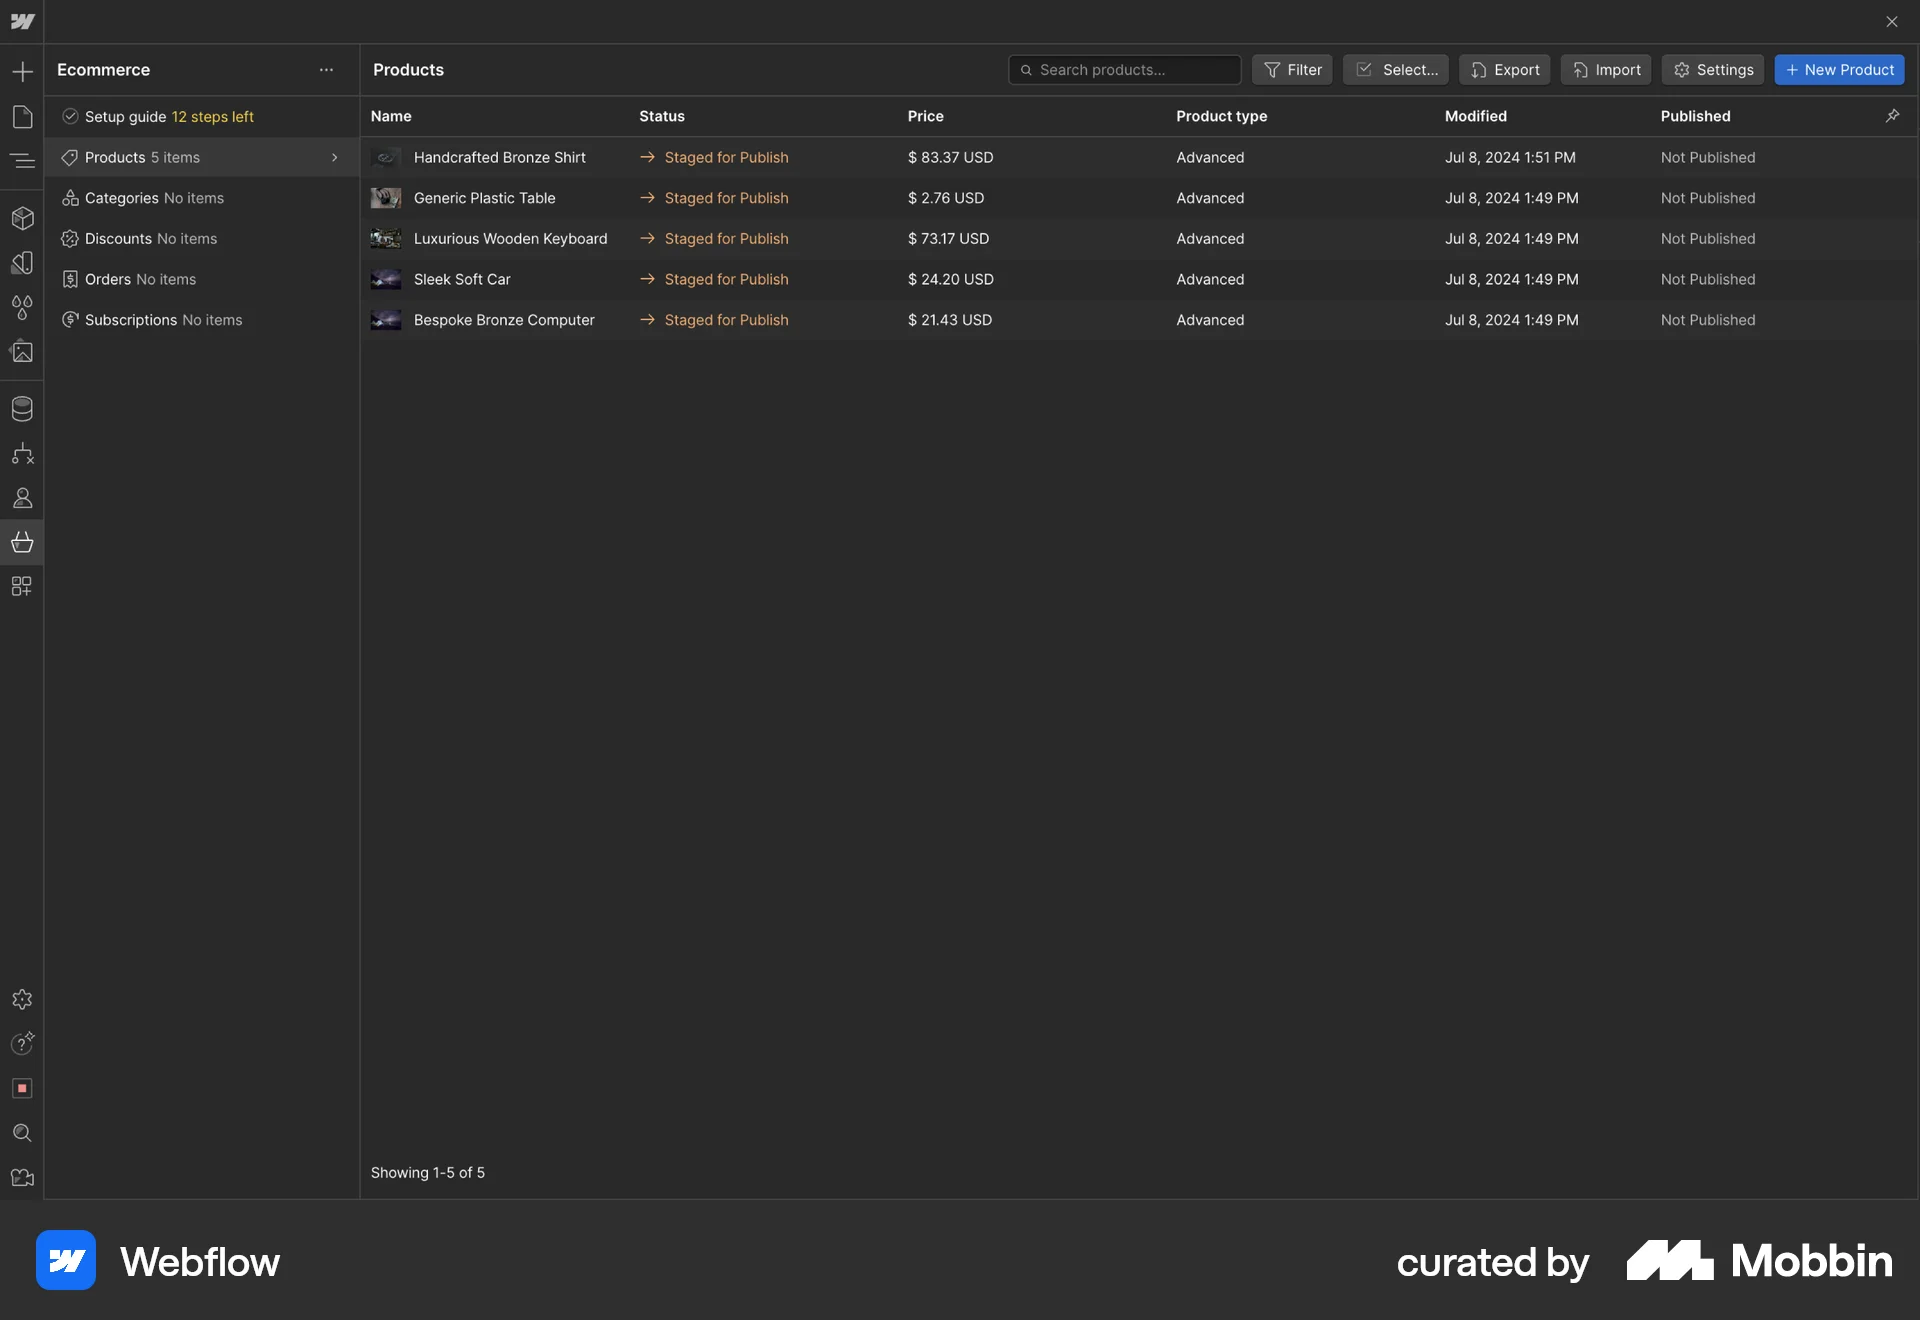The image size is (1920, 1320).
Task: Pin a column using the pin icon
Action: click(1892, 116)
